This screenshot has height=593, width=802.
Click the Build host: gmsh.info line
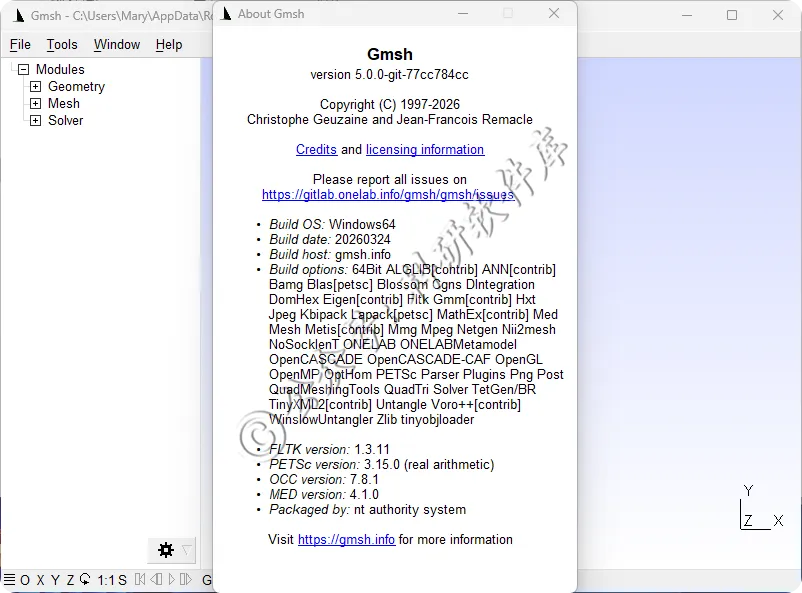(x=330, y=254)
